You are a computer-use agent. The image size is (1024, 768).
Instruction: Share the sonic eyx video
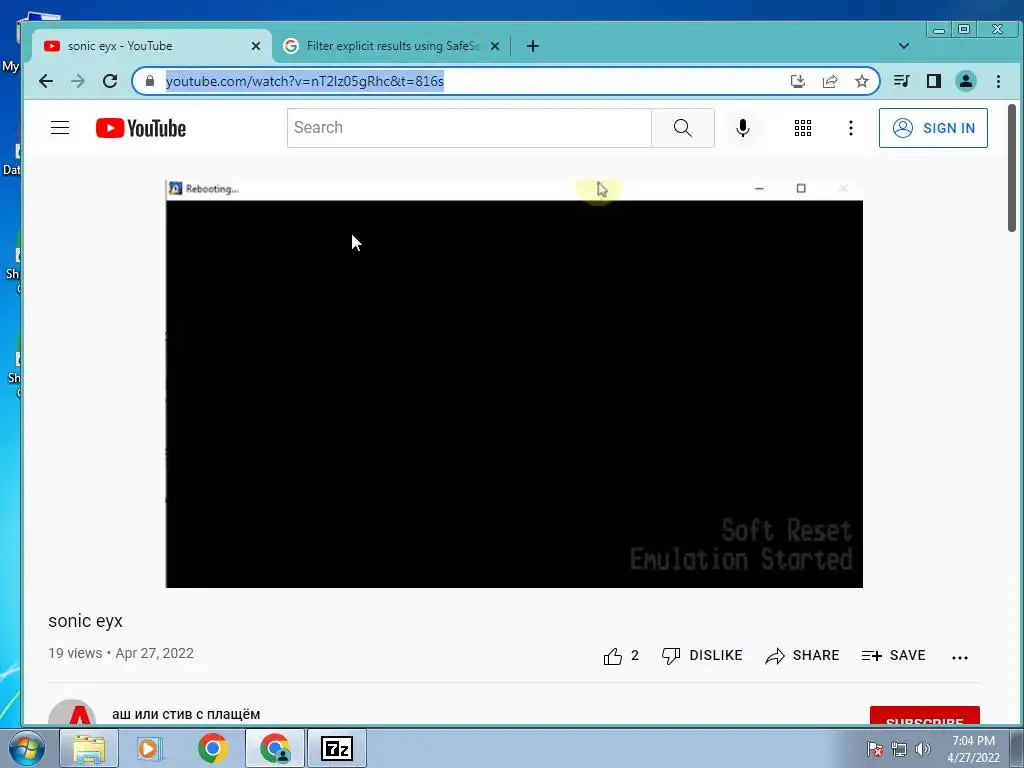802,655
